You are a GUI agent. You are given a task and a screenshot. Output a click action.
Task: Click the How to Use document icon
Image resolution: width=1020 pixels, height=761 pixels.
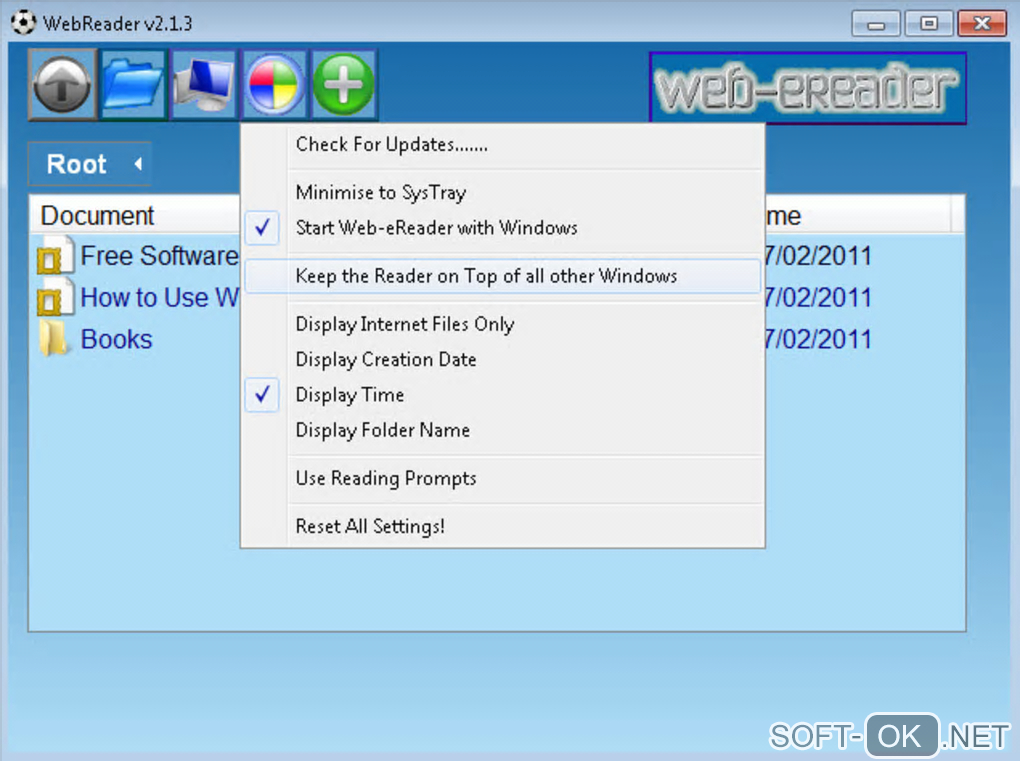(55, 297)
